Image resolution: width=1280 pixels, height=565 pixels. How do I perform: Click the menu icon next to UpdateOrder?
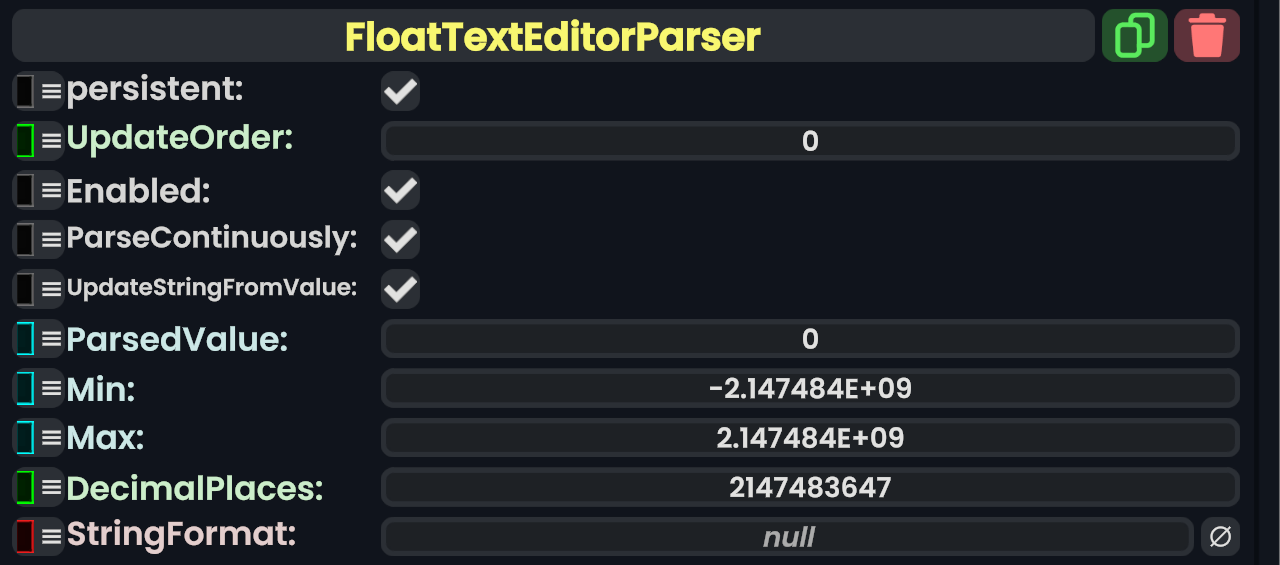[x=51, y=140]
